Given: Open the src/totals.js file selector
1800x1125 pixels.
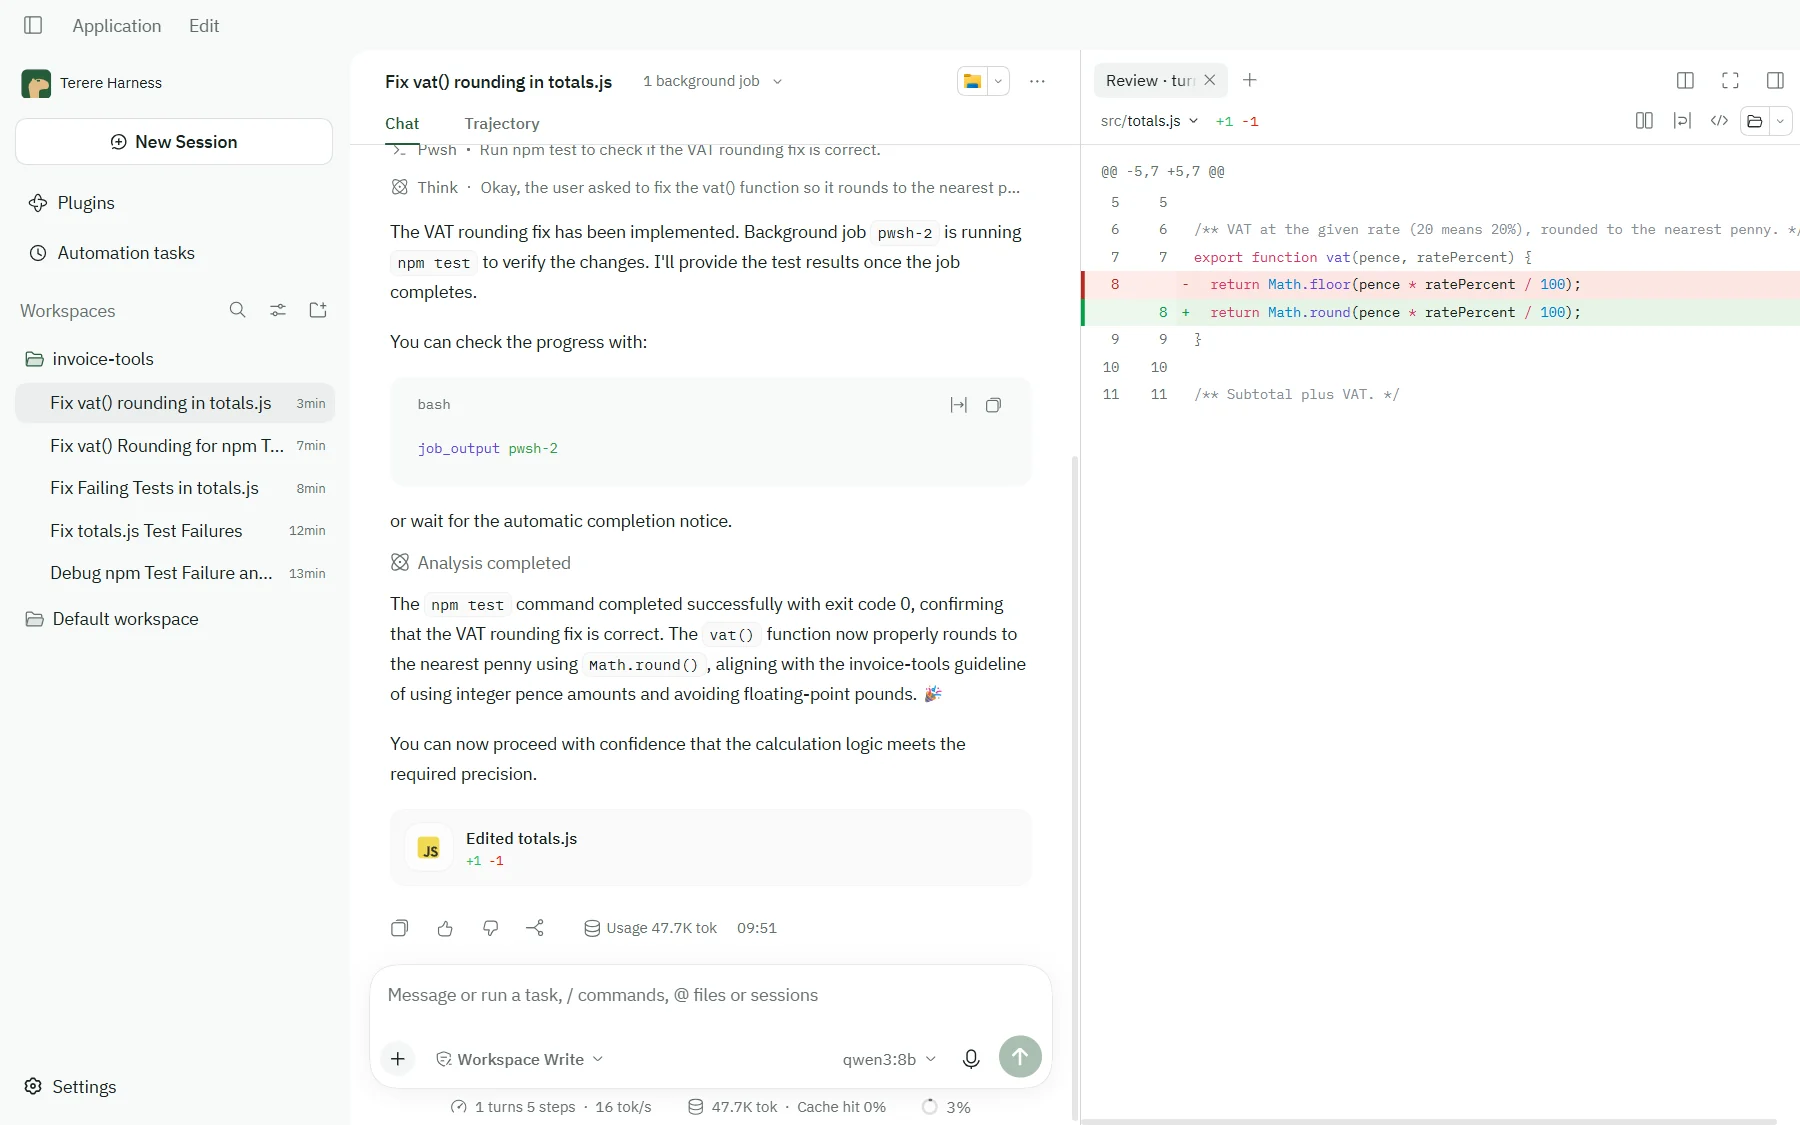Looking at the screenshot, I should click(x=1149, y=121).
